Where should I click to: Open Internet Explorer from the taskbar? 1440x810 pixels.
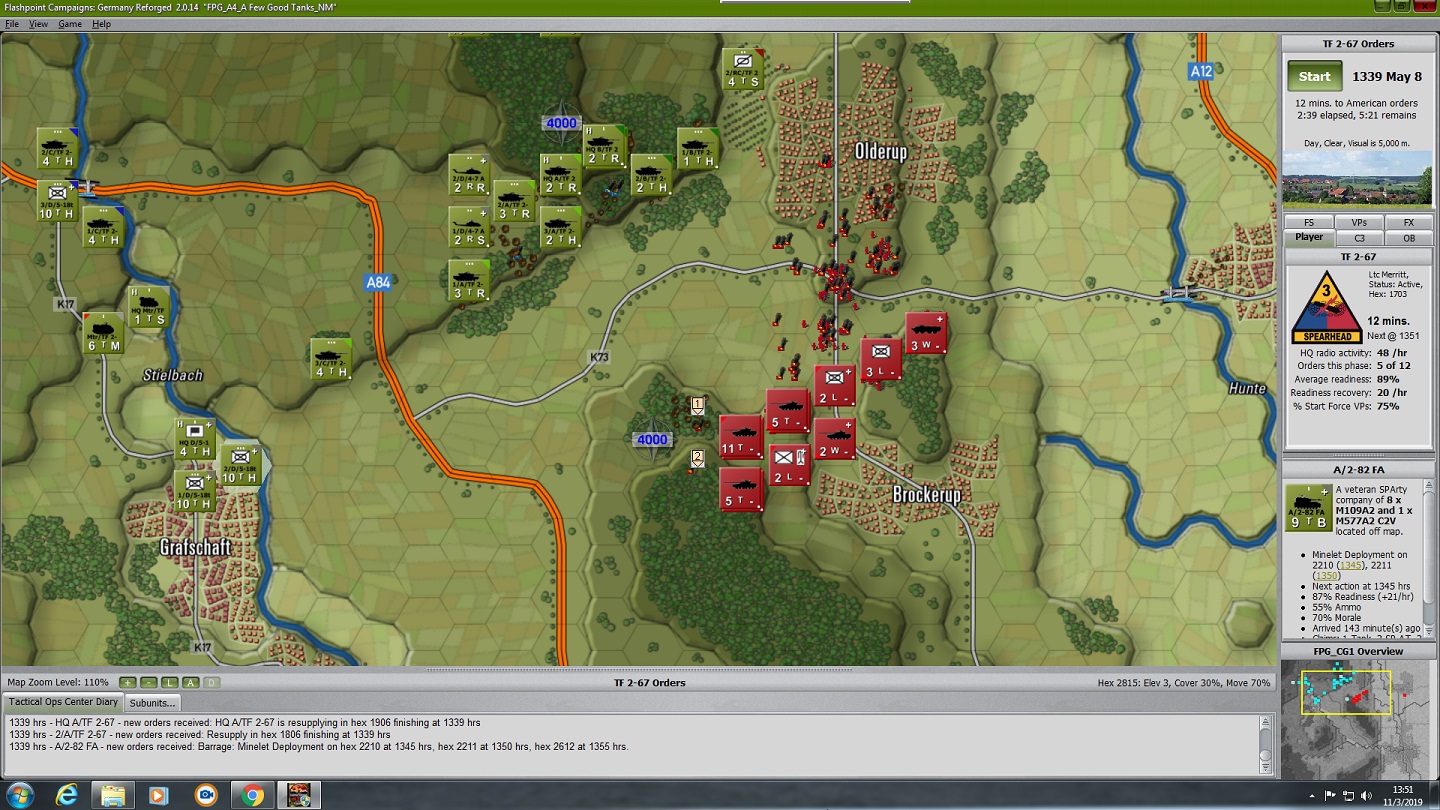coord(68,795)
